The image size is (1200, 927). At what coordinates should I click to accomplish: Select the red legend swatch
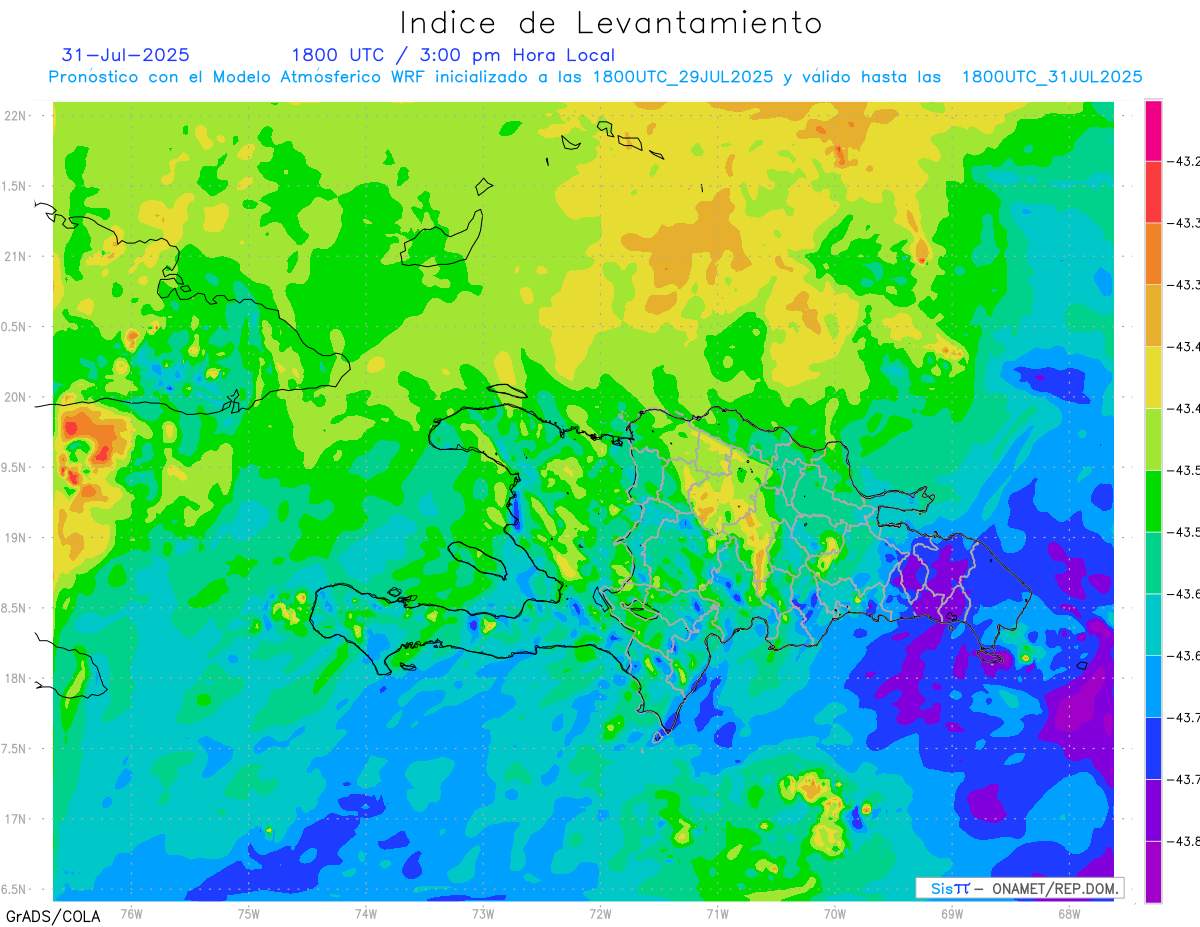coord(1153,191)
